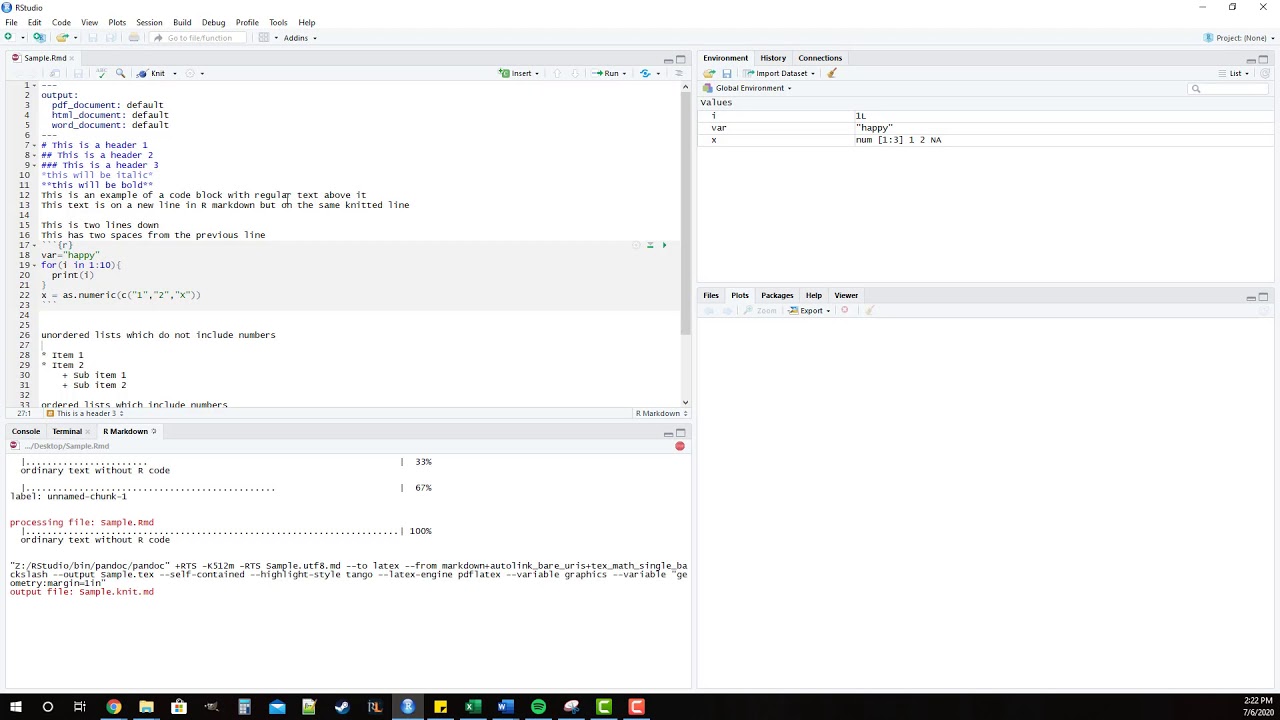This screenshot has height=720, width=1280.
Task: Open the Project (None) dropdown
Action: 1238,38
